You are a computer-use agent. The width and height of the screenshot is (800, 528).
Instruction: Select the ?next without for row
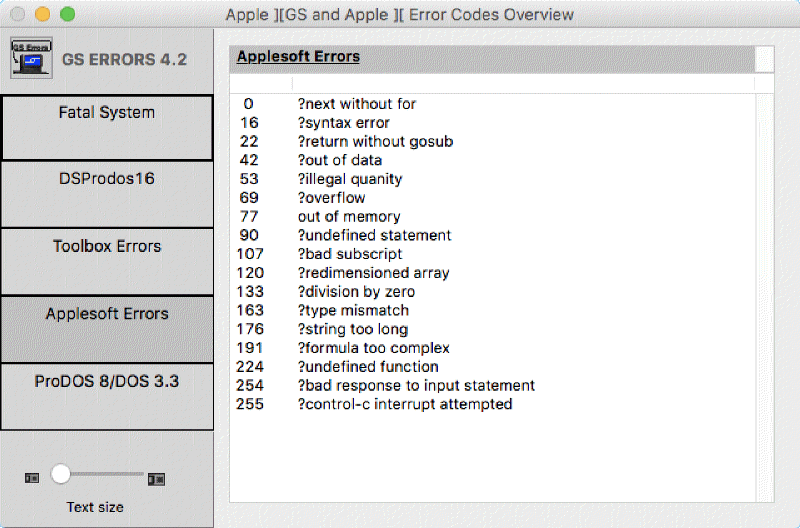(x=492, y=104)
